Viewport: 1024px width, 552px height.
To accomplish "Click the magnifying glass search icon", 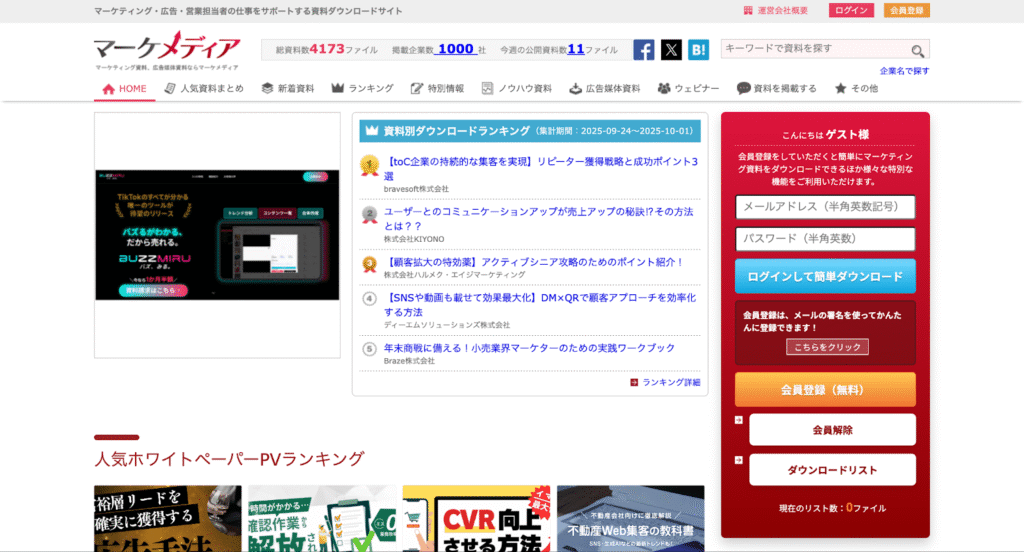I will pyautogui.click(x=917, y=50).
